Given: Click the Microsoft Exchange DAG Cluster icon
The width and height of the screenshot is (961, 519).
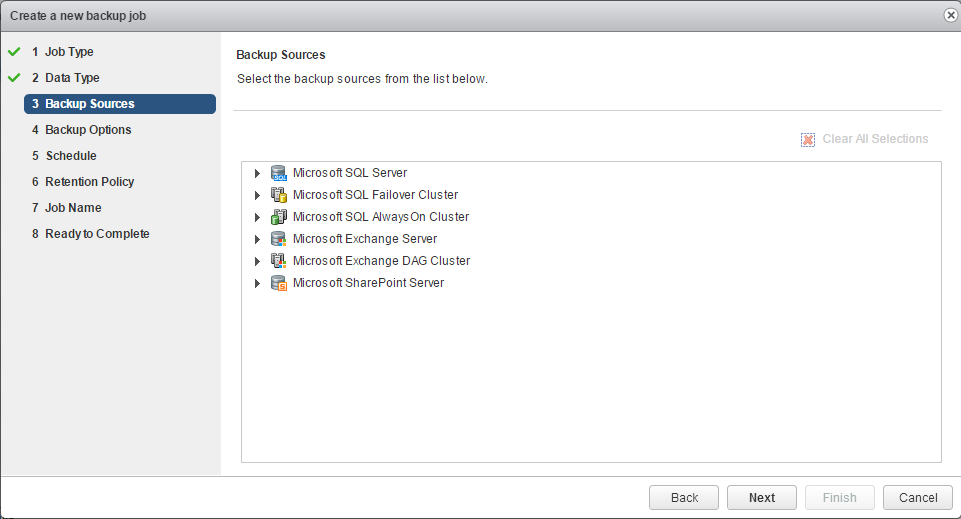Looking at the screenshot, I should (x=279, y=261).
